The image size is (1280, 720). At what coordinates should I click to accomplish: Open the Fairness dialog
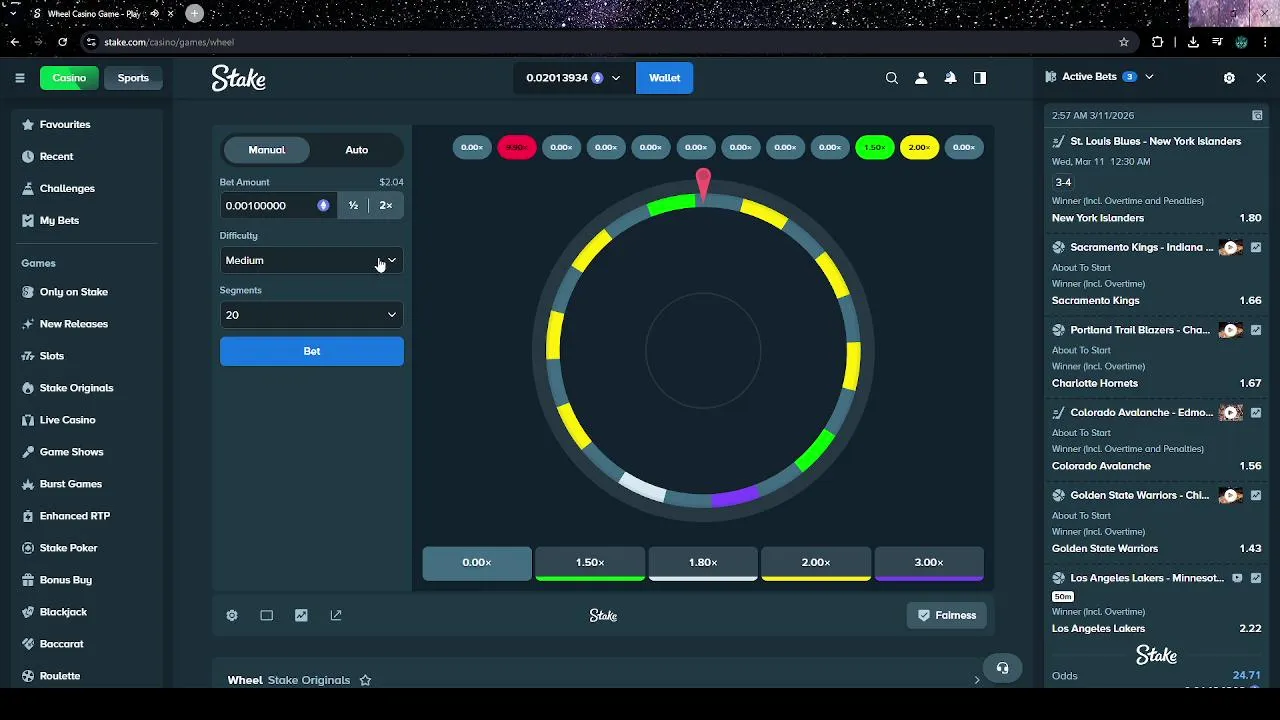(946, 616)
